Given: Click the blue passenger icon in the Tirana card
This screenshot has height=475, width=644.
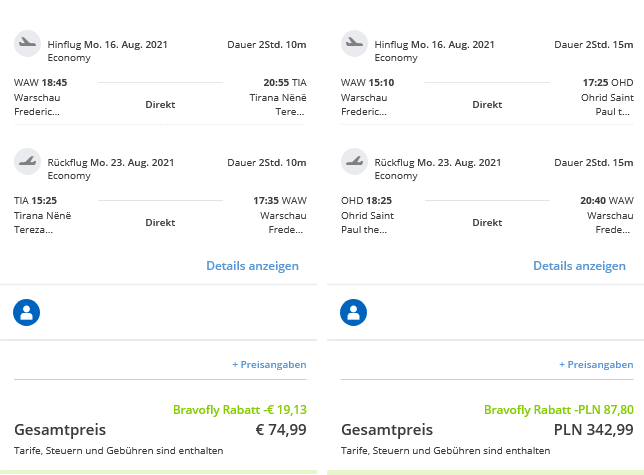Looking at the screenshot, I should click(x=26, y=312).
